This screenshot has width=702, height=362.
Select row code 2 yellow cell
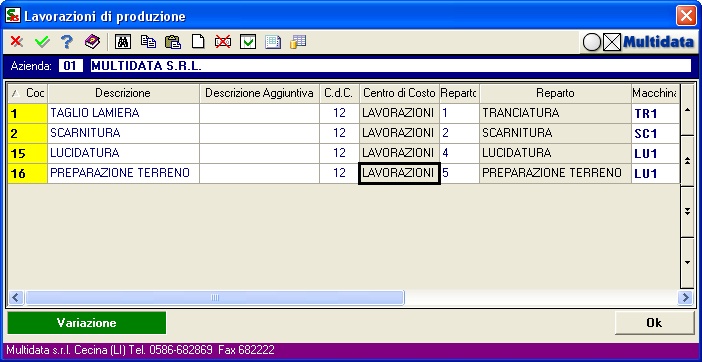(x=28, y=133)
